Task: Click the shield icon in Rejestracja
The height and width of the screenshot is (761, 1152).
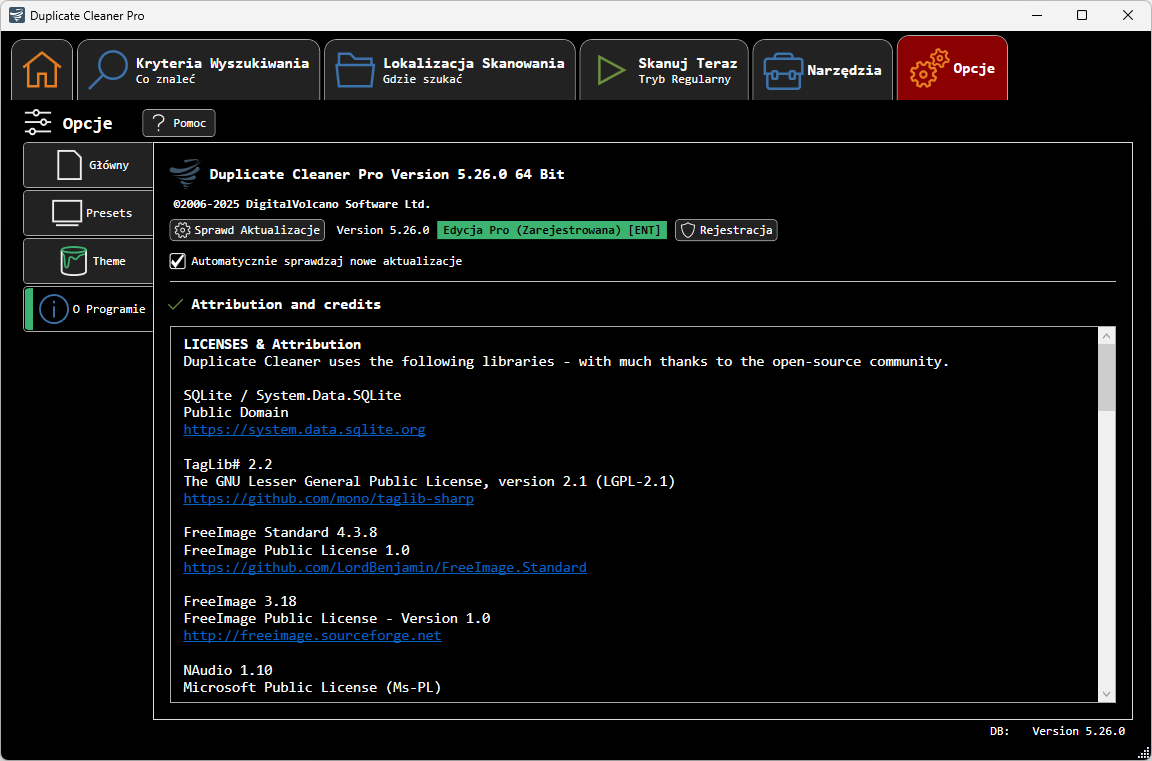Action: [688, 231]
